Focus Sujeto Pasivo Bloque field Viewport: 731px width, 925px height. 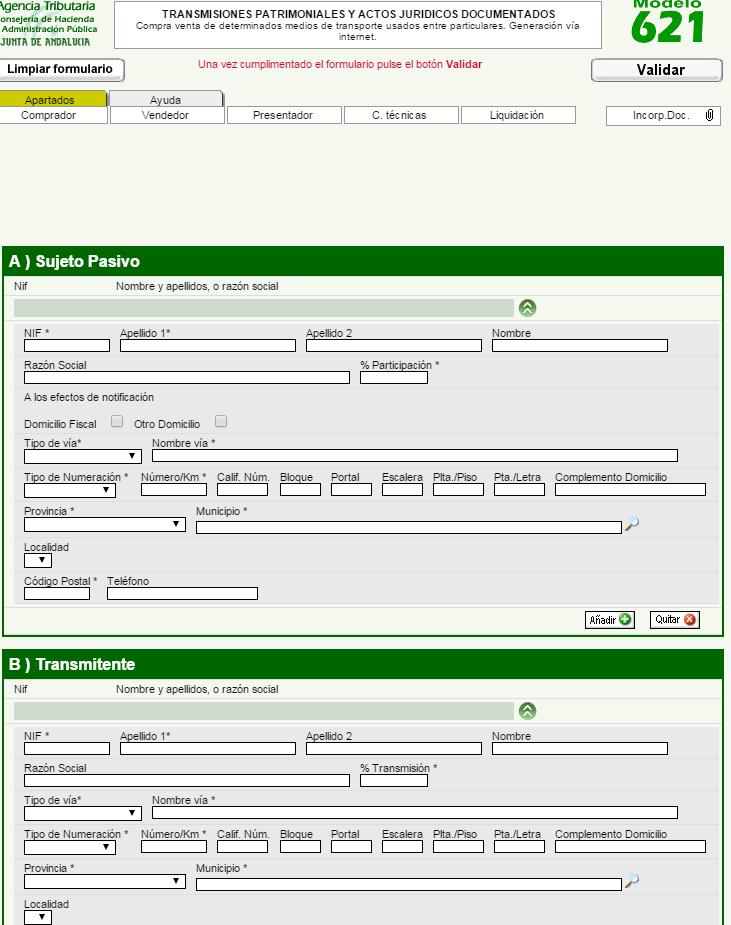point(300,490)
